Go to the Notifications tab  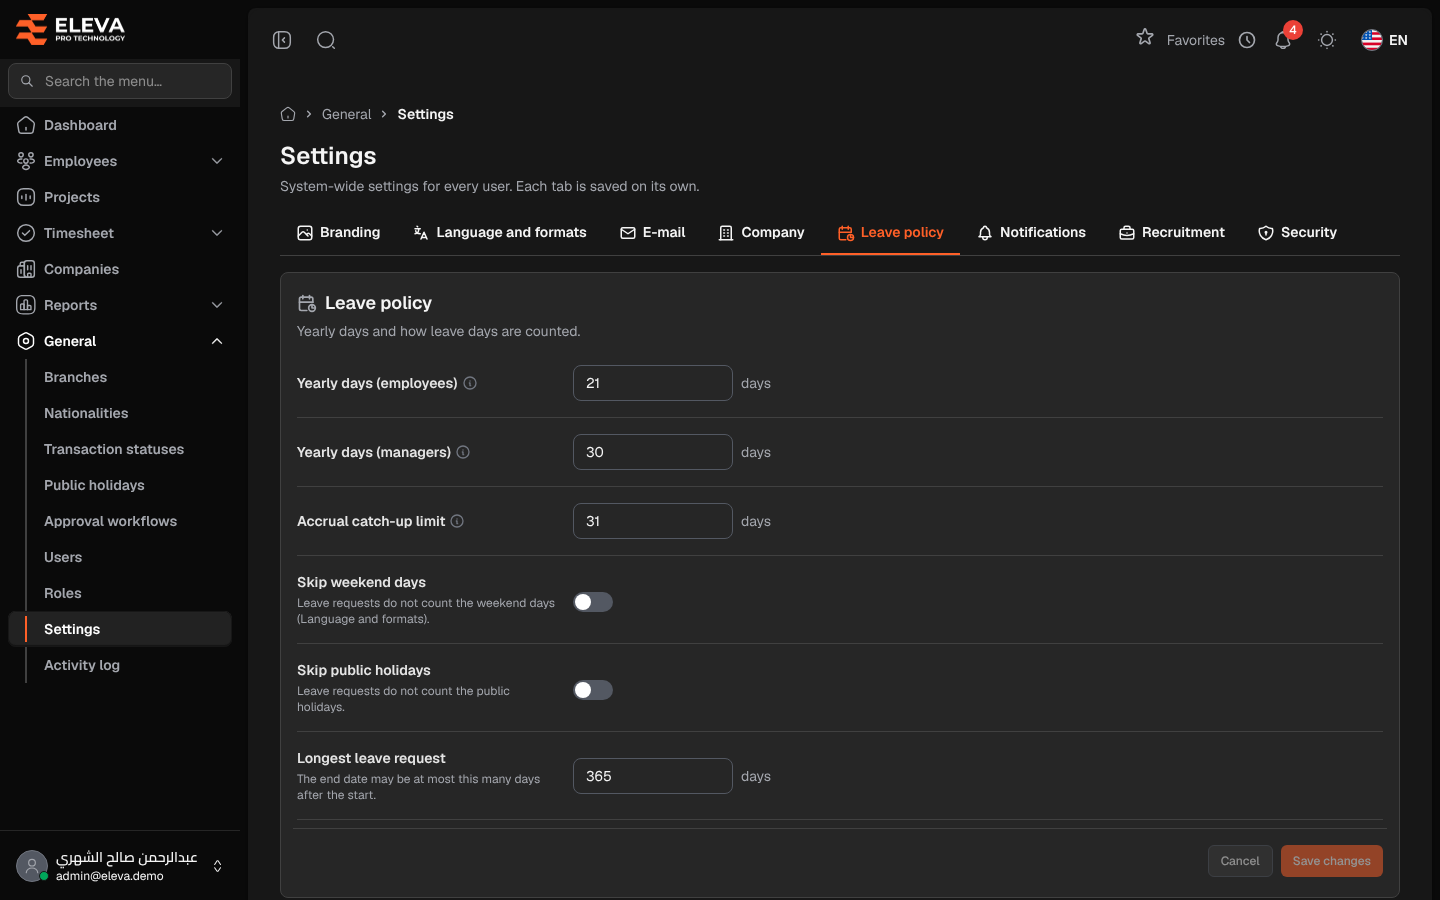(x=1031, y=232)
